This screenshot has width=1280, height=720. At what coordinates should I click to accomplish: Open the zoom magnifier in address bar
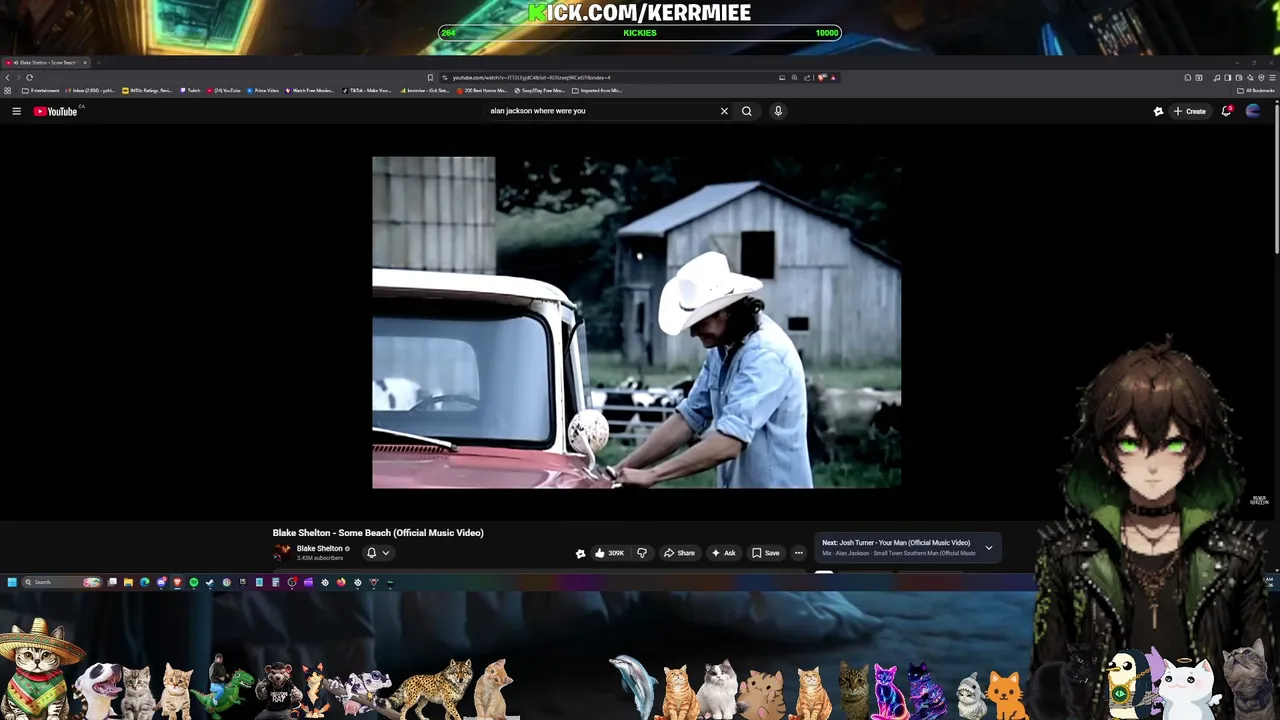click(794, 77)
